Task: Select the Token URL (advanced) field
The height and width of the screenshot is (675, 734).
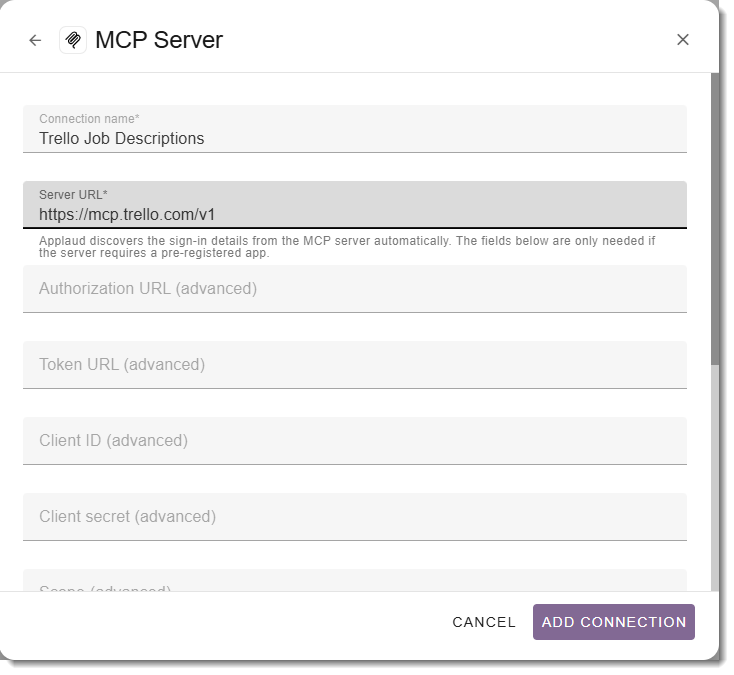Action: pos(355,365)
